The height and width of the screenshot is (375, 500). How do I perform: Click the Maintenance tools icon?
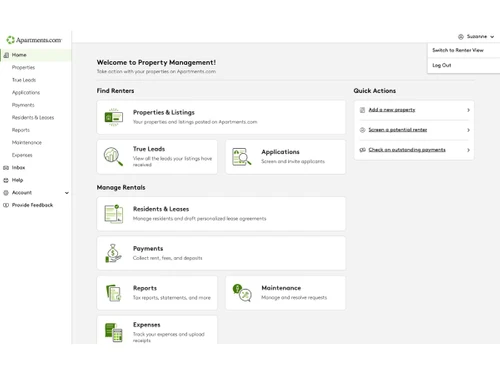(242, 293)
